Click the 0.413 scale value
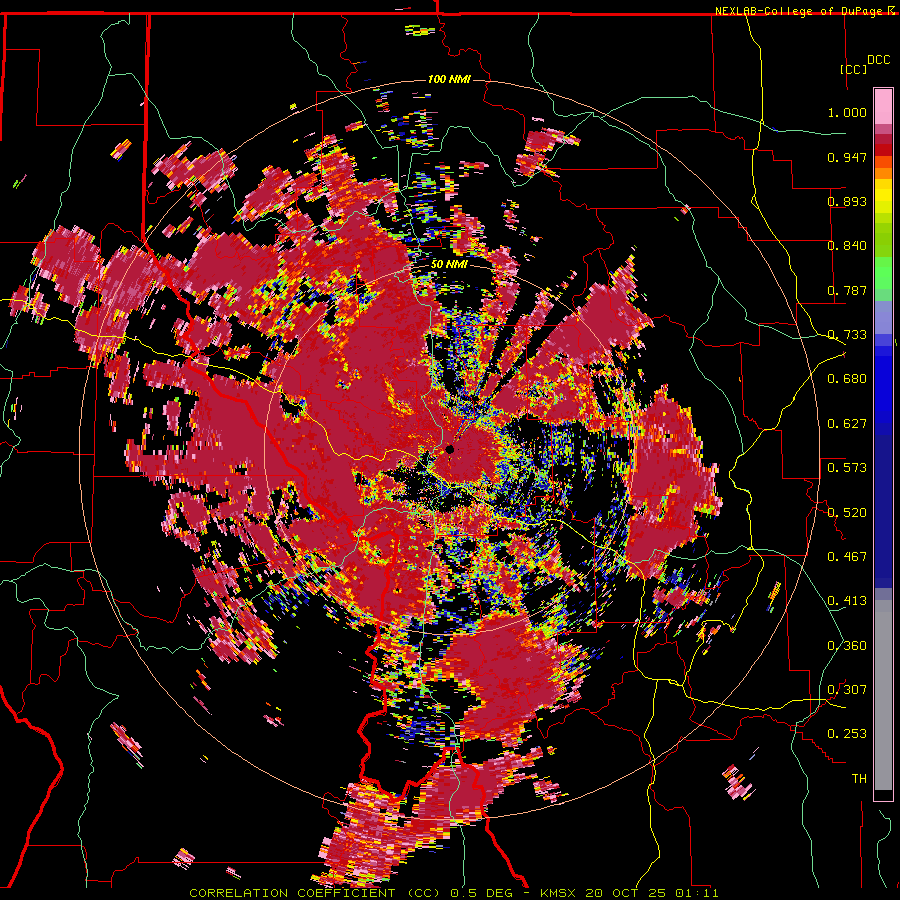The width and height of the screenshot is (900, 900). click(847, 600)
